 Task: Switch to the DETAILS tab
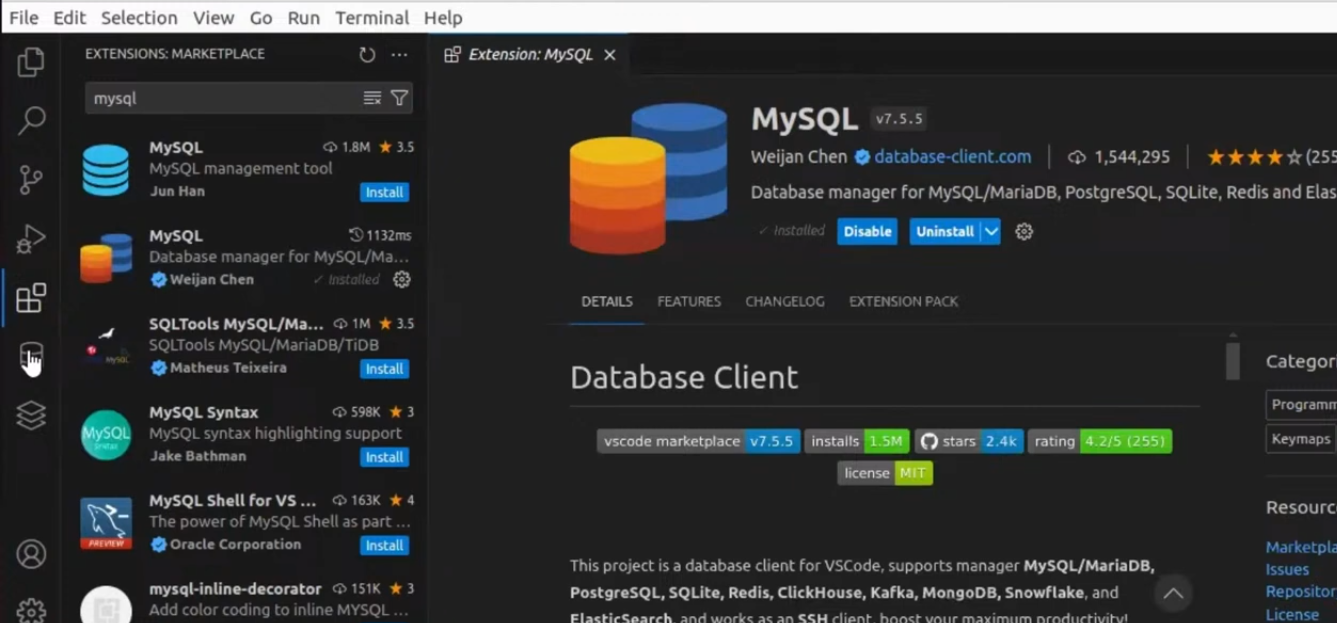click(x=607, y=301)
